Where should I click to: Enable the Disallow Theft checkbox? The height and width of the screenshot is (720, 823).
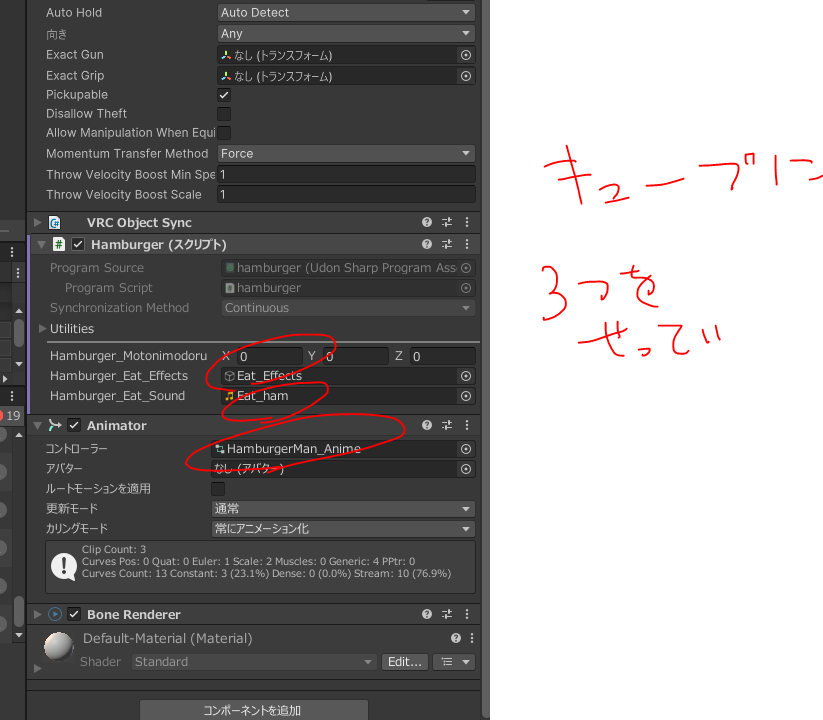point(224,114)
